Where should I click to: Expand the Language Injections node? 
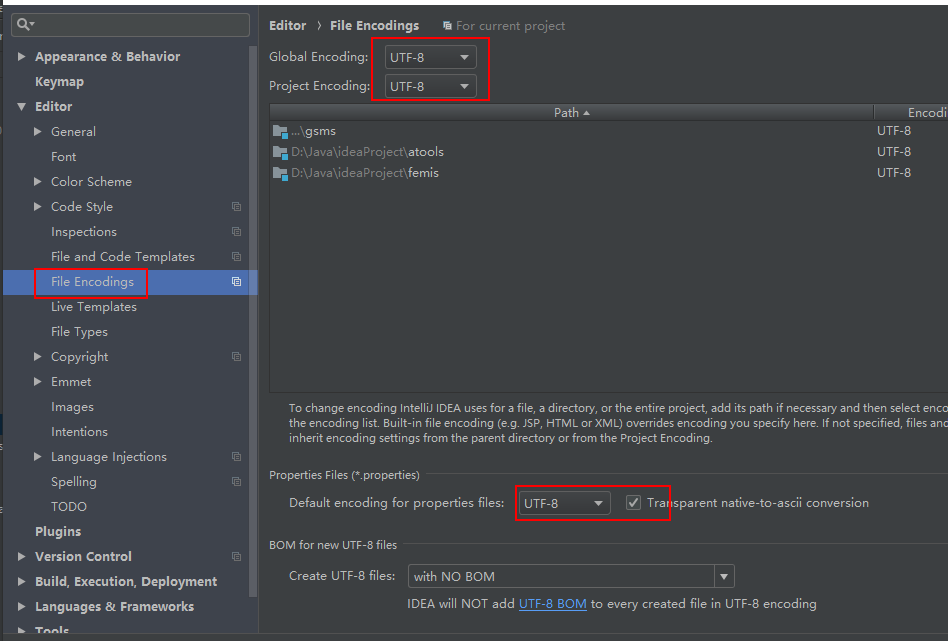37,457
